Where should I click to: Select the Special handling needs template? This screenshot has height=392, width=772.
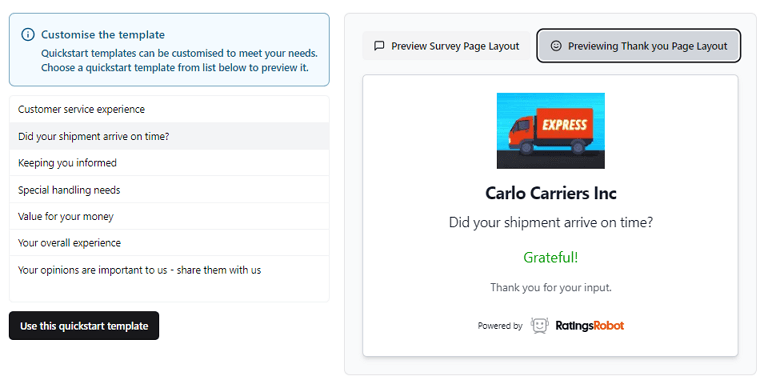click(x=169, y=190)
